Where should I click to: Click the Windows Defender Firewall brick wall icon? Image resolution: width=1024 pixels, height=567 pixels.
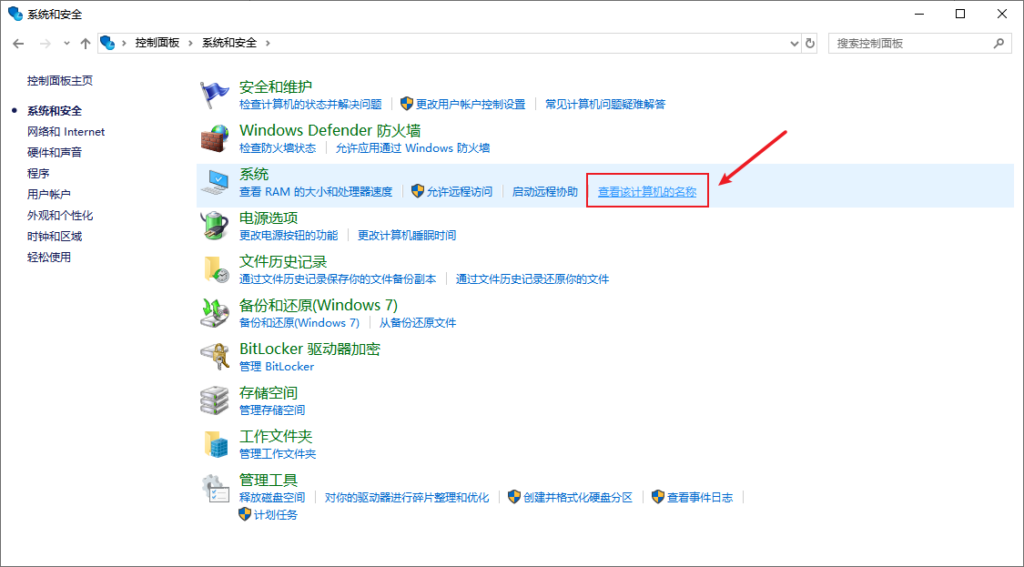click(216, 138)
